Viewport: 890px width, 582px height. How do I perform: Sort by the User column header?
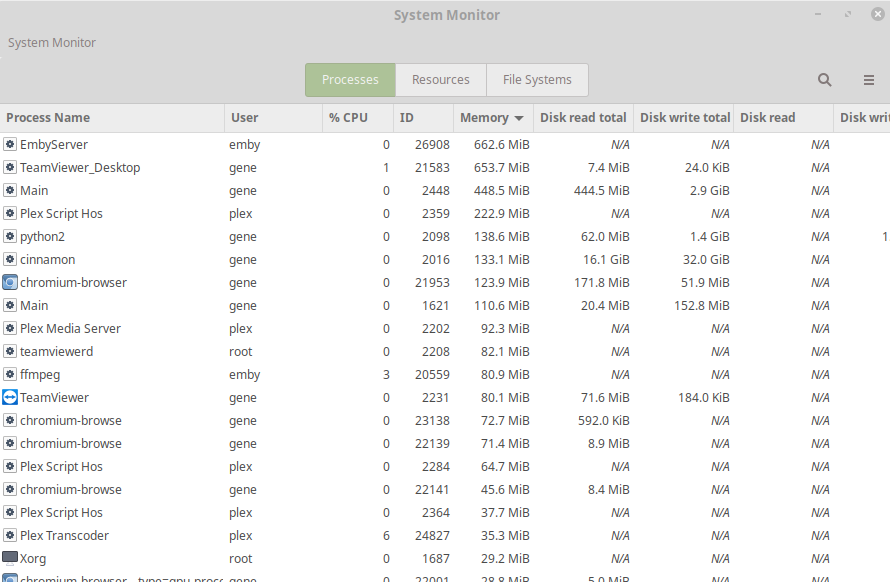(x=245, y=118)
